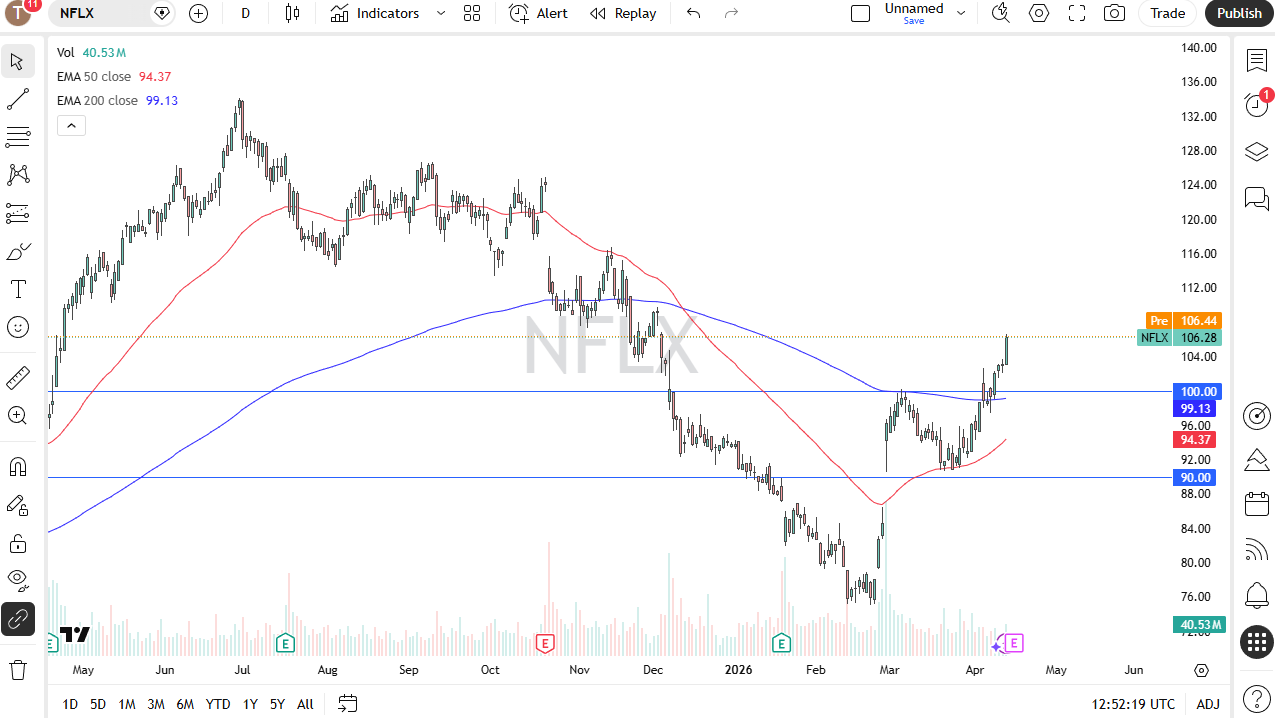Open the economic calendar panel
The height and width of the screenshot is (718, 1275).
click(x=1257, y=504)
